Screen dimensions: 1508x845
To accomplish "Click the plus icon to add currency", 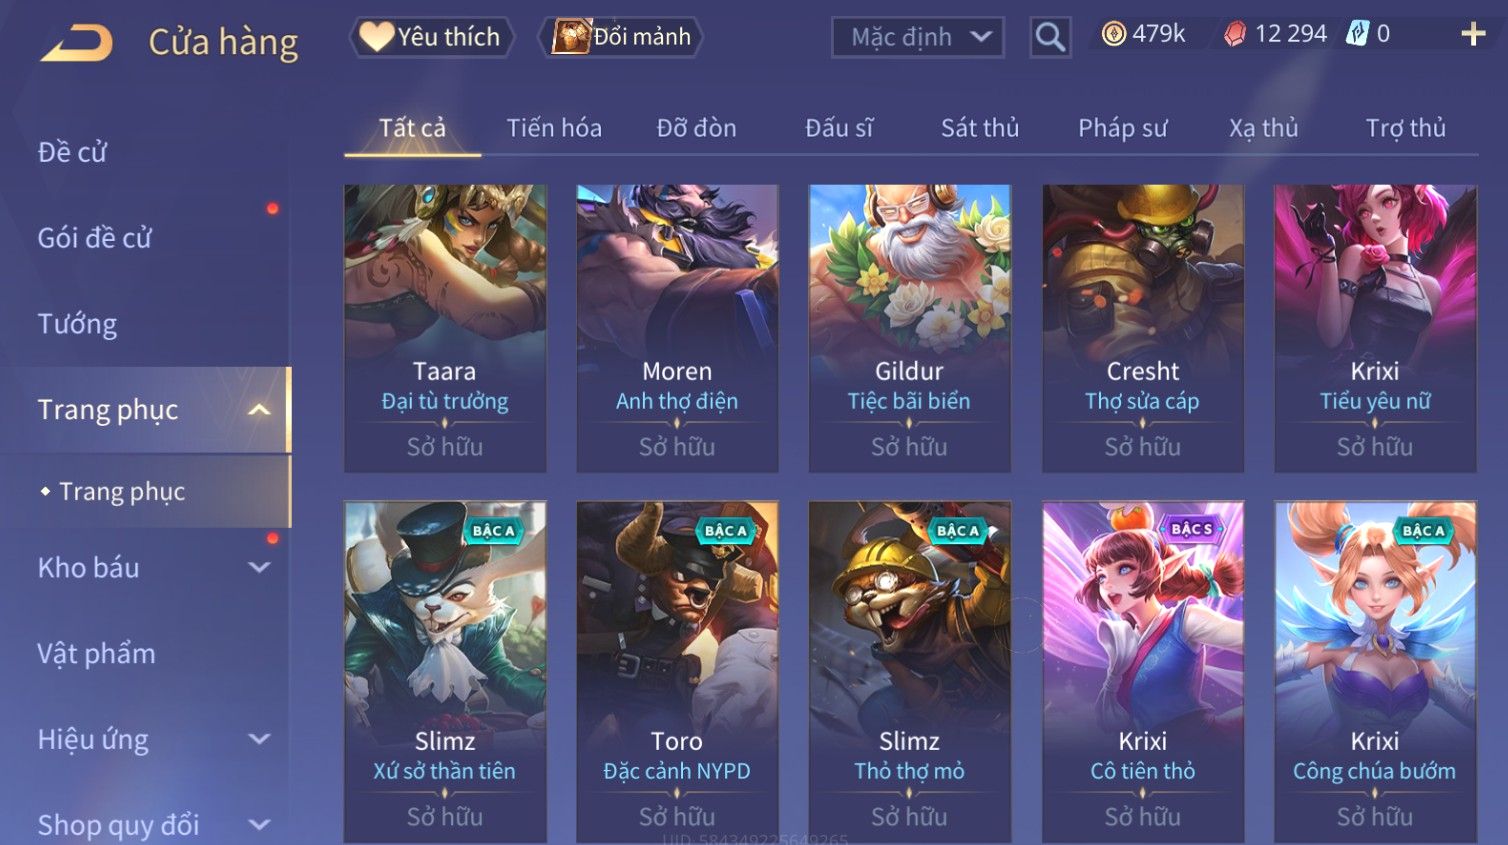I will click(x=1473, y=35).
